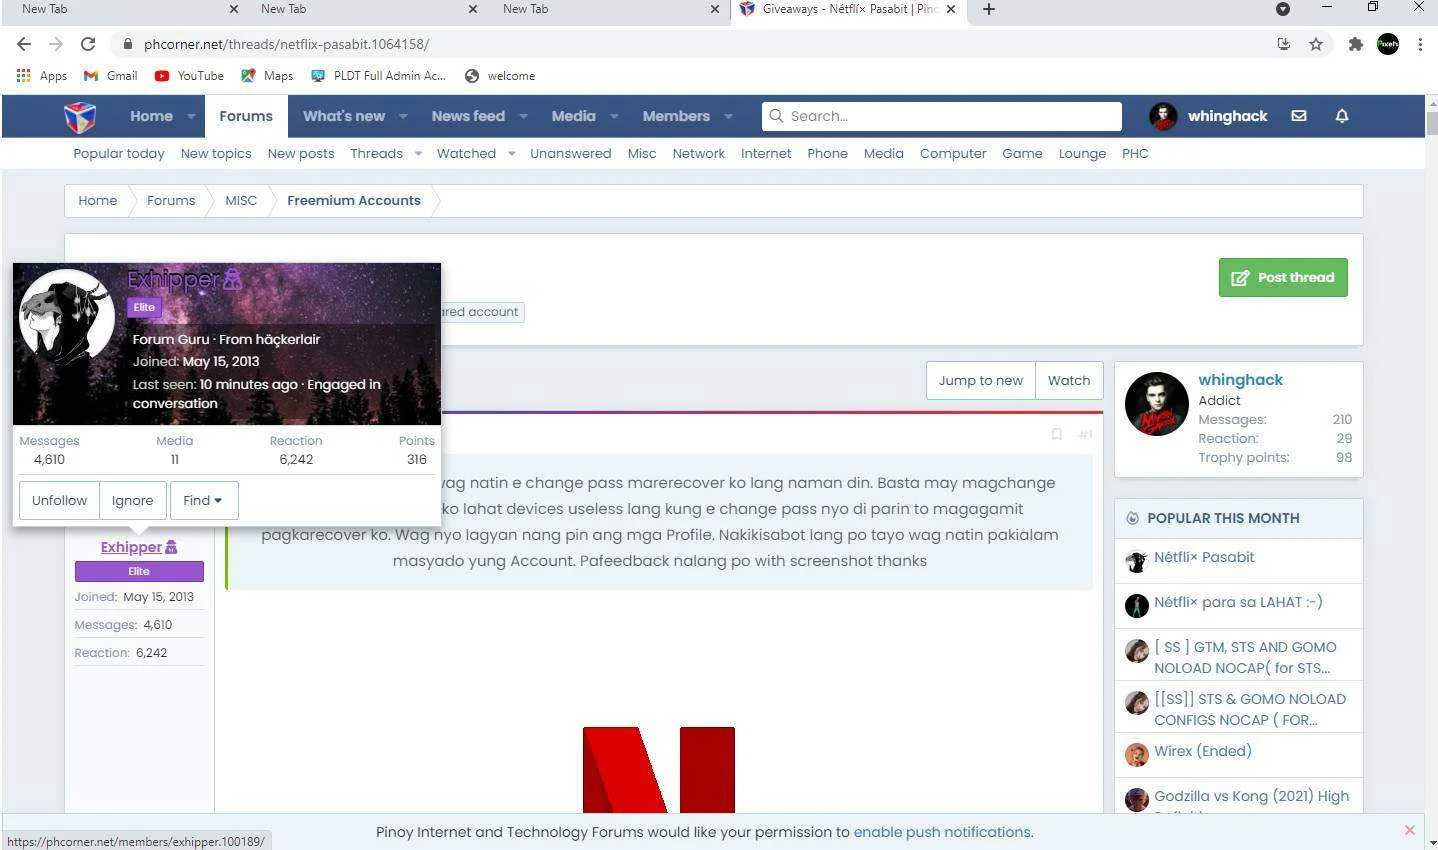
Task: Open the Members nav item
Action: point(676,116)
